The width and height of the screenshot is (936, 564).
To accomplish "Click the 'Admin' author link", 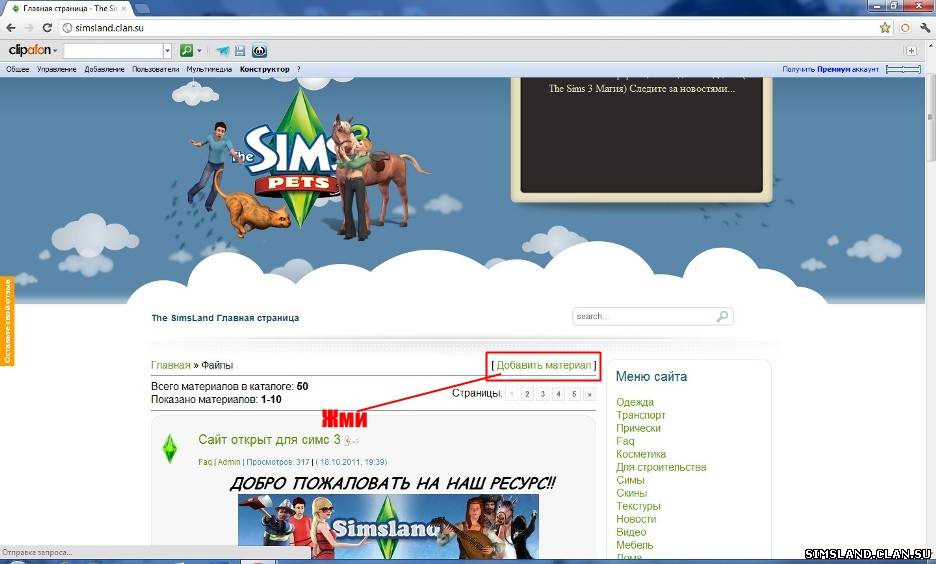I will point(229,462).
